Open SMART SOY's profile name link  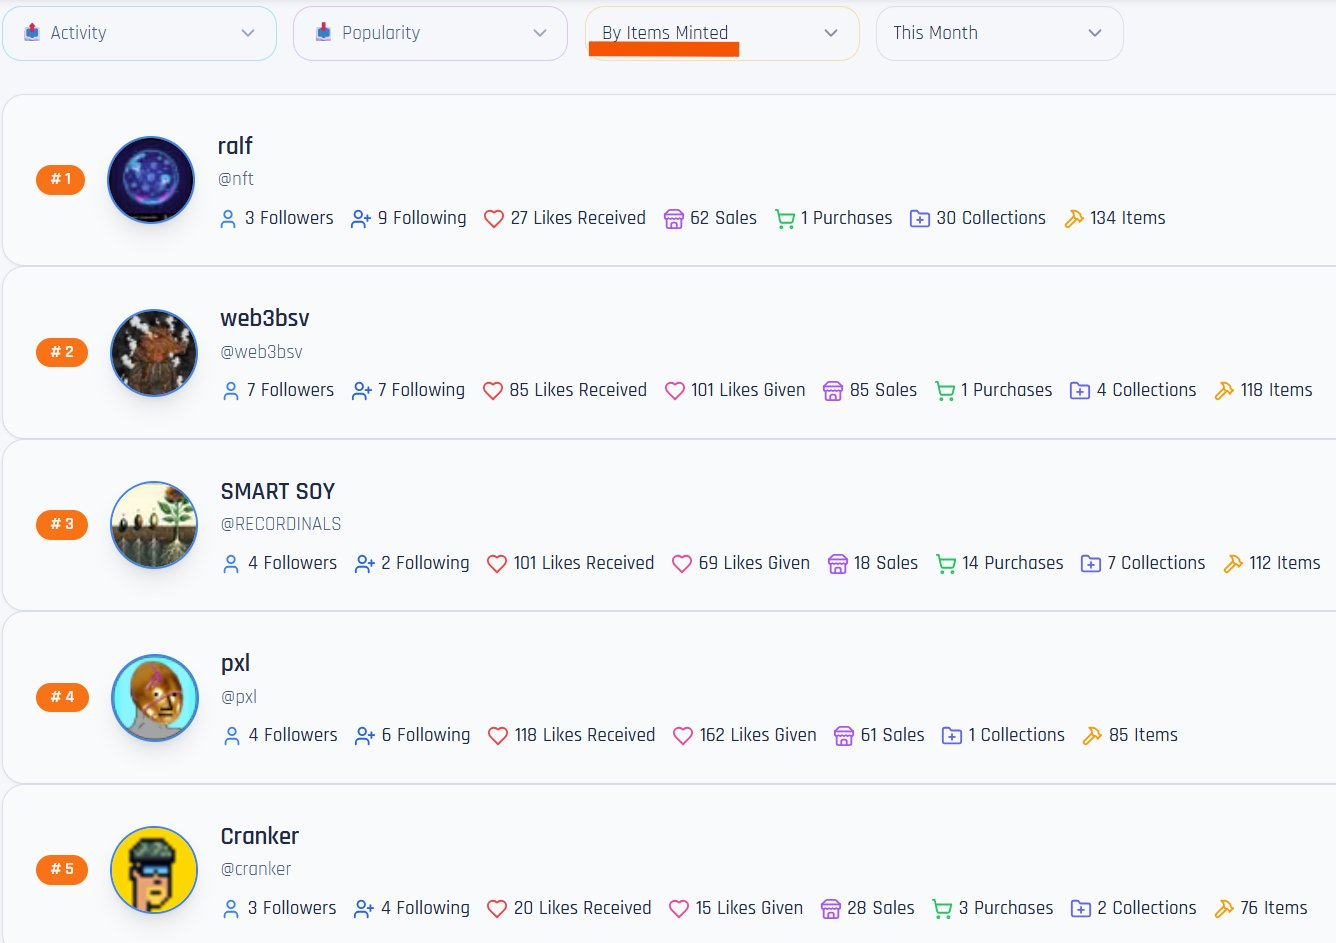click(278, 491)
